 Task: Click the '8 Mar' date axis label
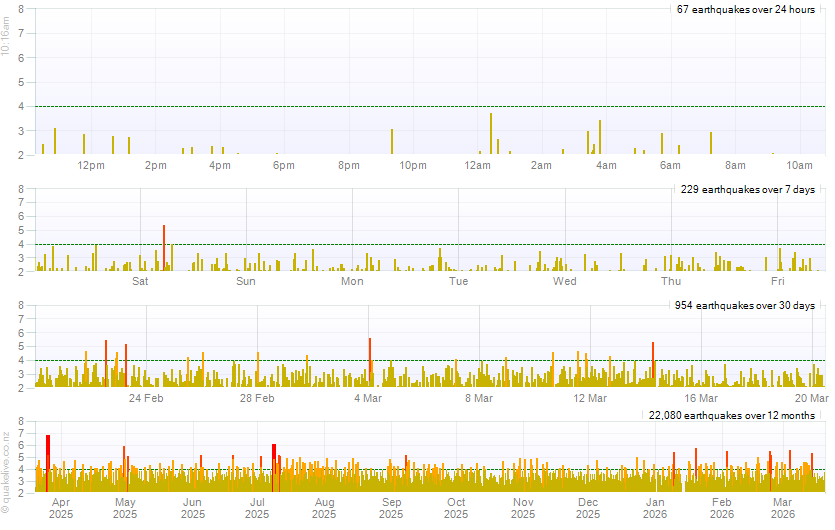479,398
